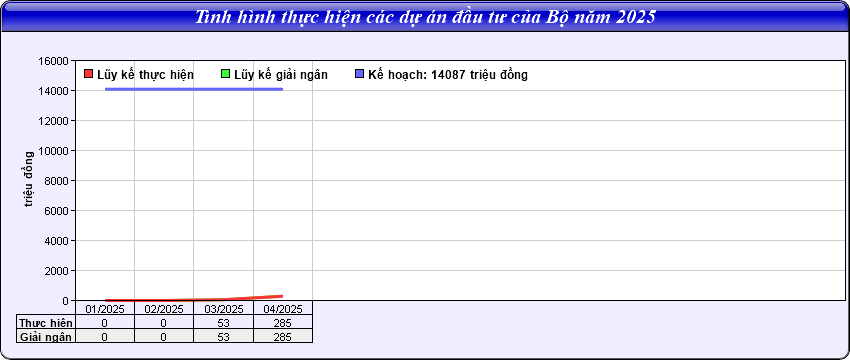Select the Lũy kế thực hiện legend label
Image resolution: width=850 pixels, height=360 pixels.
145,75
